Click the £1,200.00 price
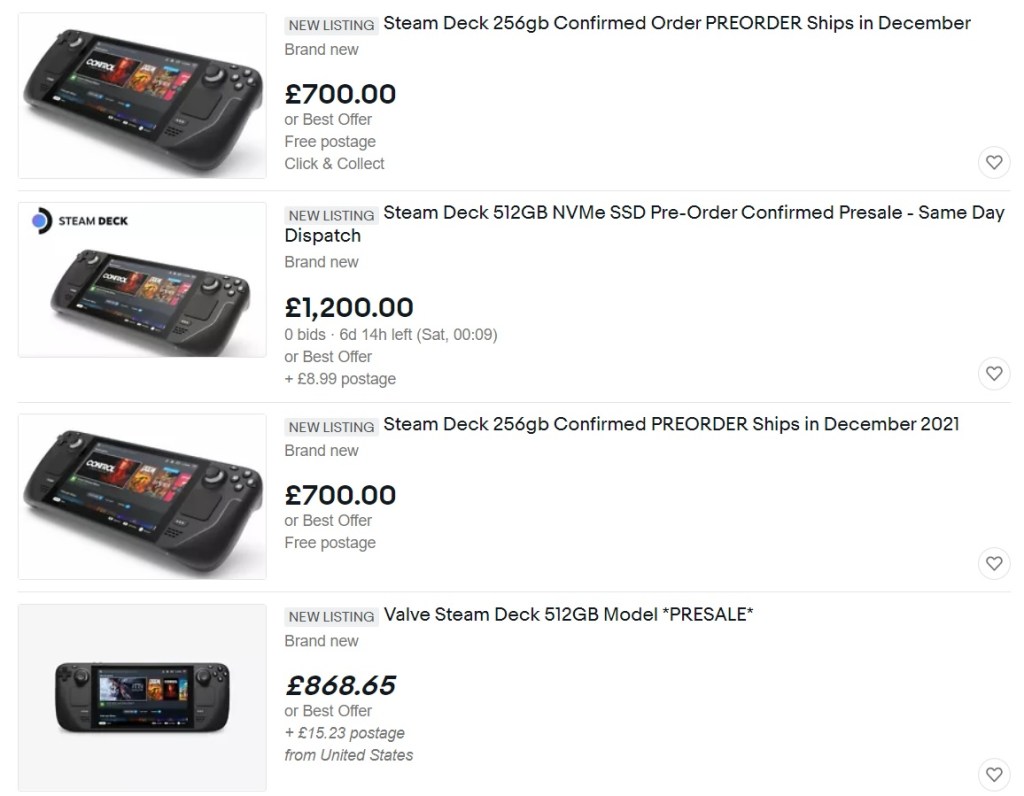Viewport: 1024px width, 796px height. coord(348,307)
